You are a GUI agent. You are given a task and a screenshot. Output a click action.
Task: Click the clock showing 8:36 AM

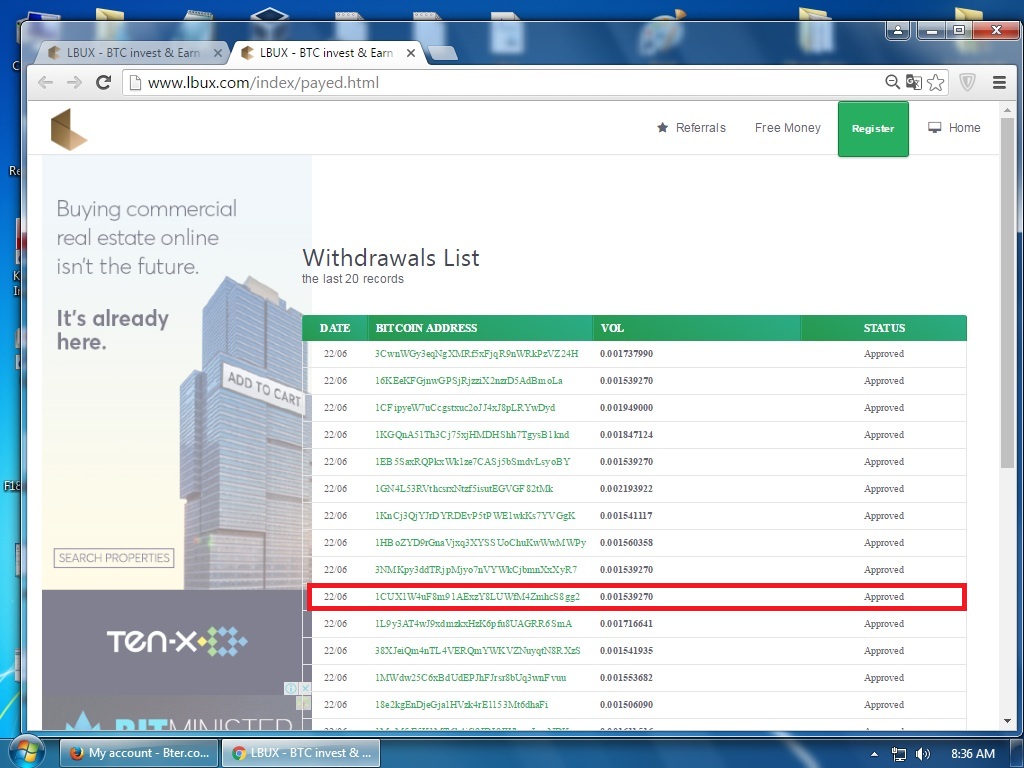click(972, 754)
